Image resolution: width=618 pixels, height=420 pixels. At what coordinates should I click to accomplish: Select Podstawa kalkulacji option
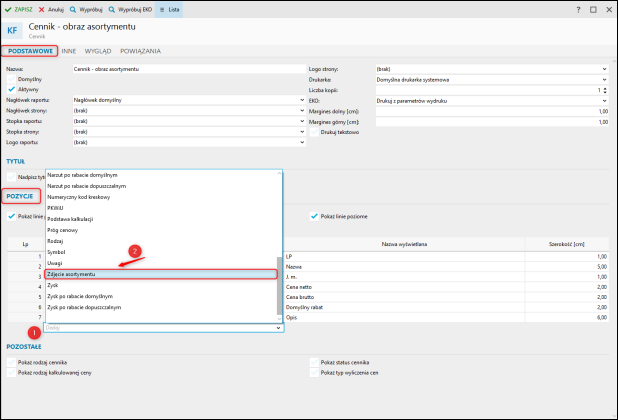pyautogui.click(x=161, y=219)
